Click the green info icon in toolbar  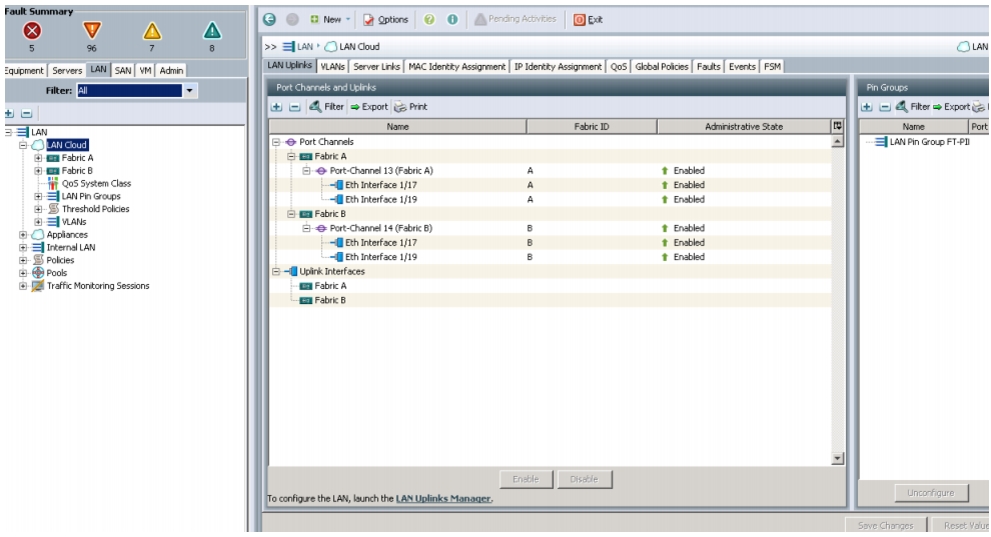[x=453, y=20]
